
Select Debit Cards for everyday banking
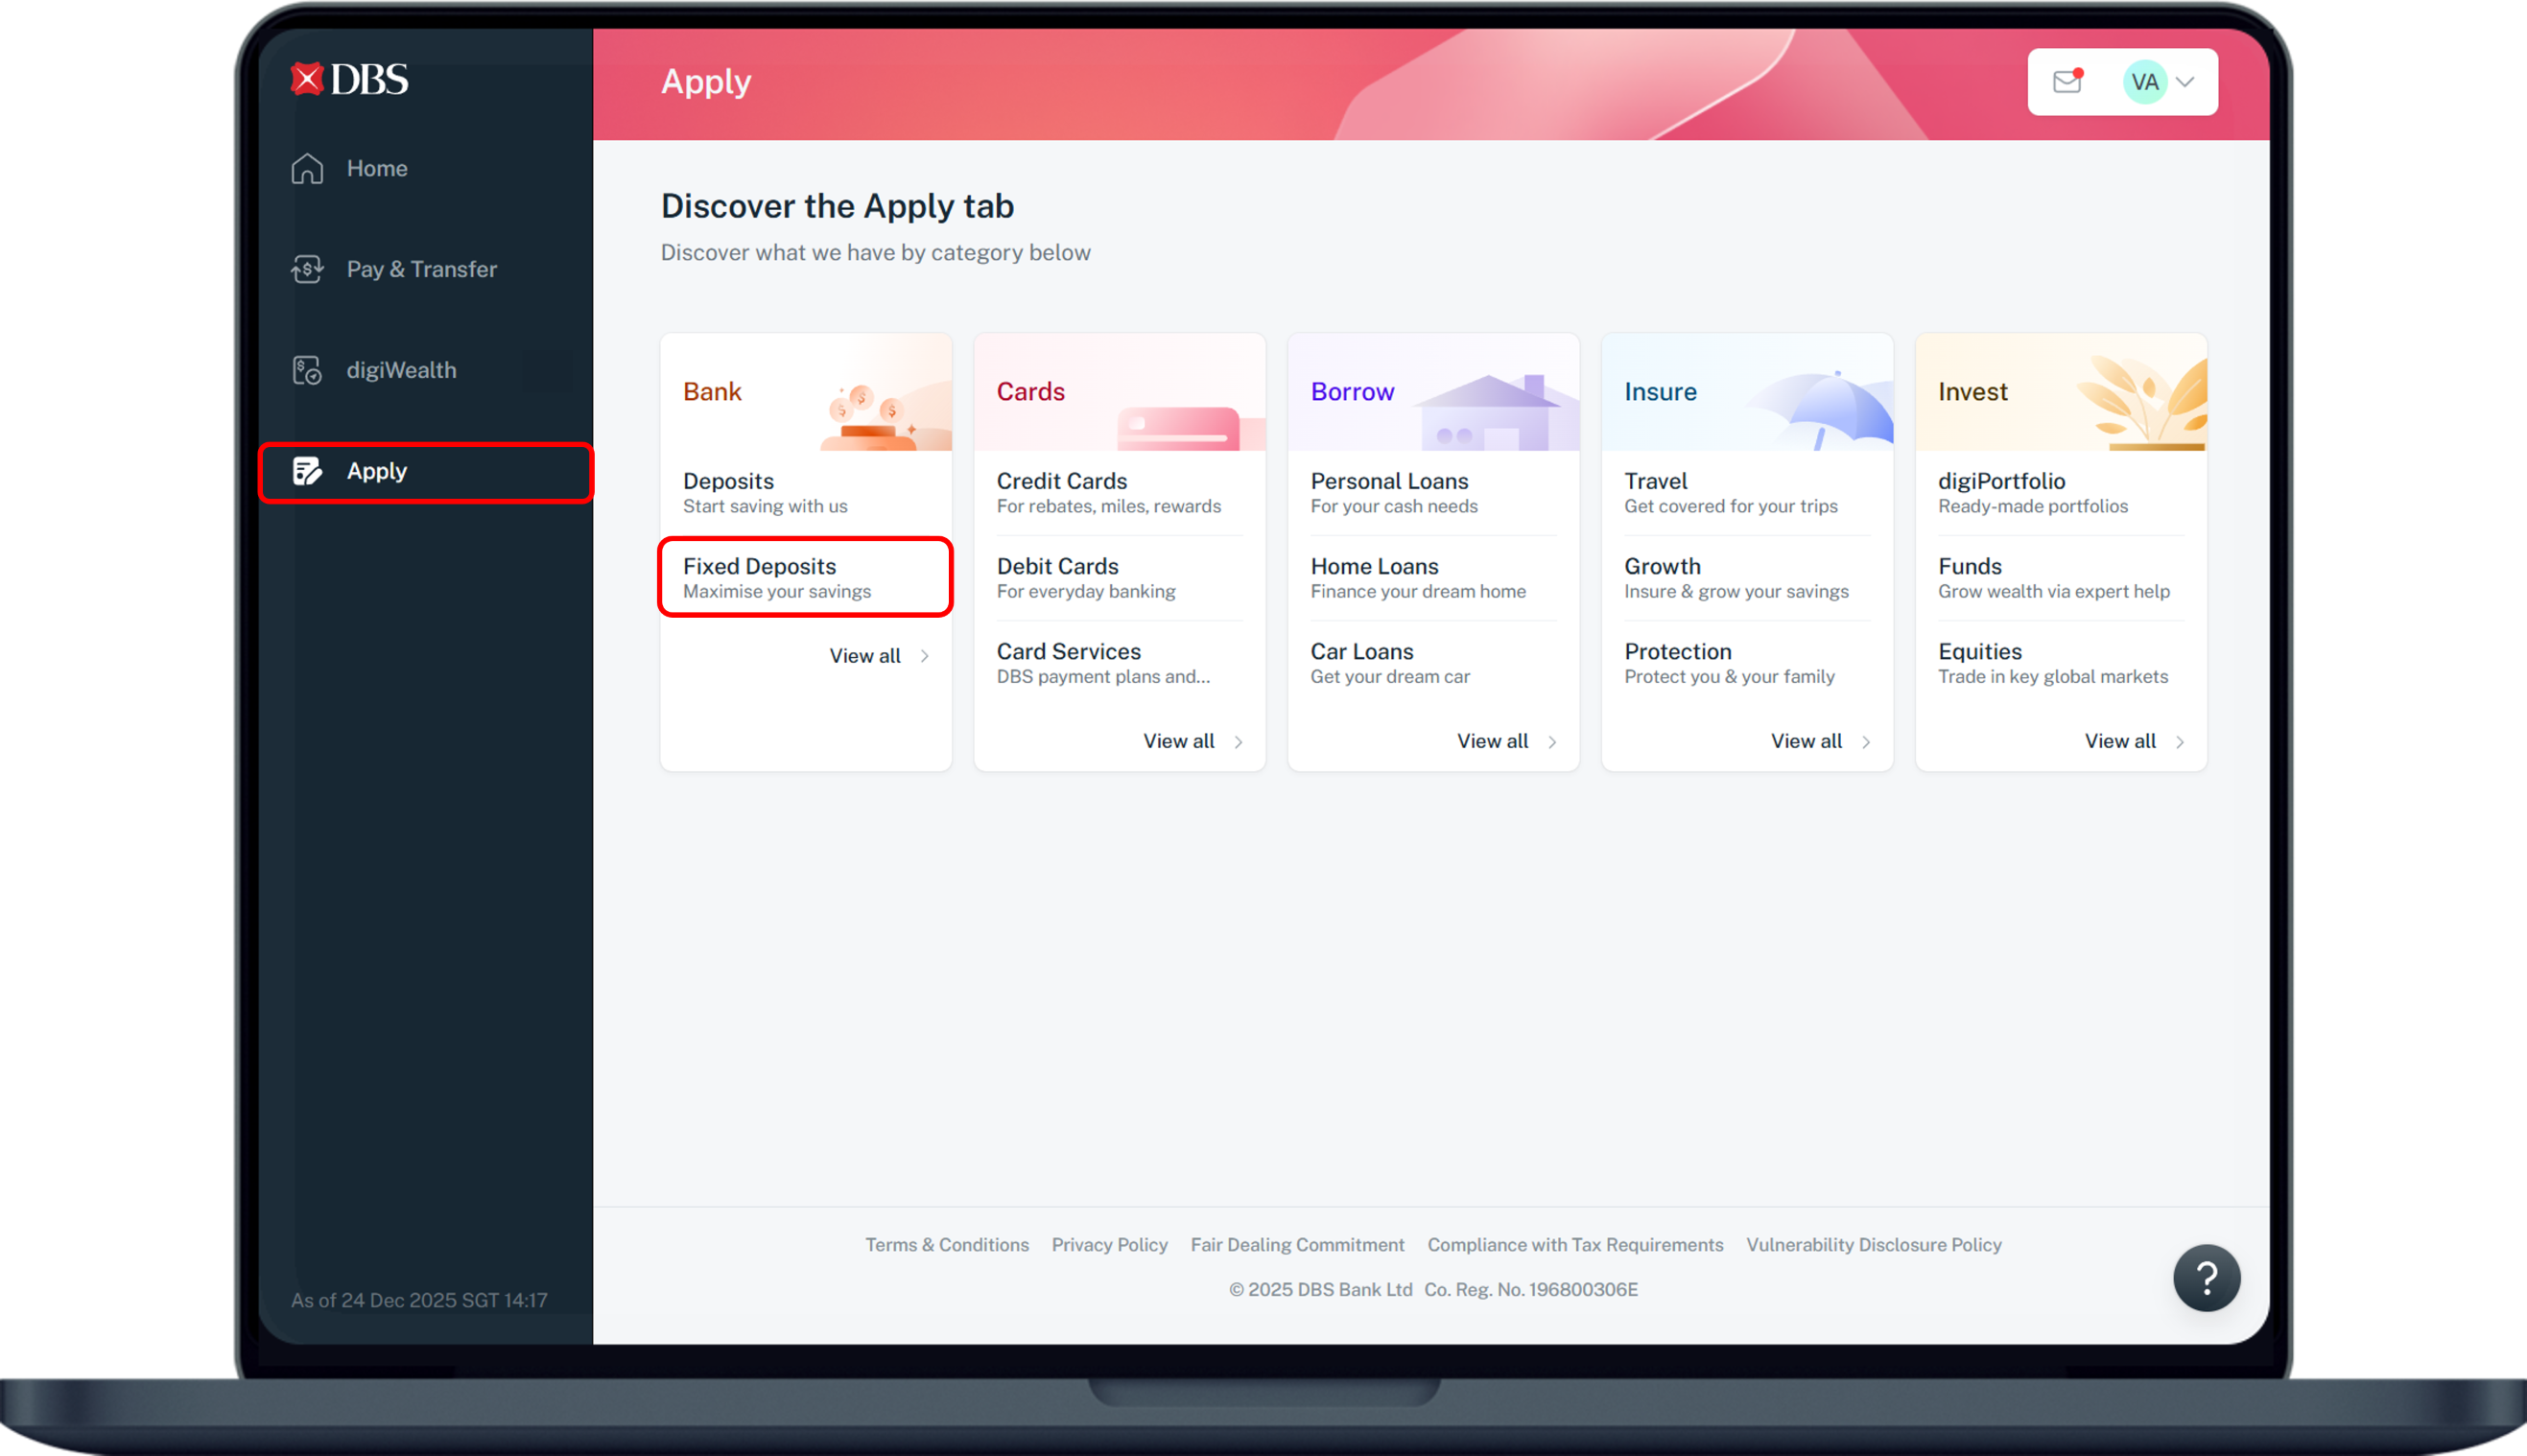coord(1119,578)
